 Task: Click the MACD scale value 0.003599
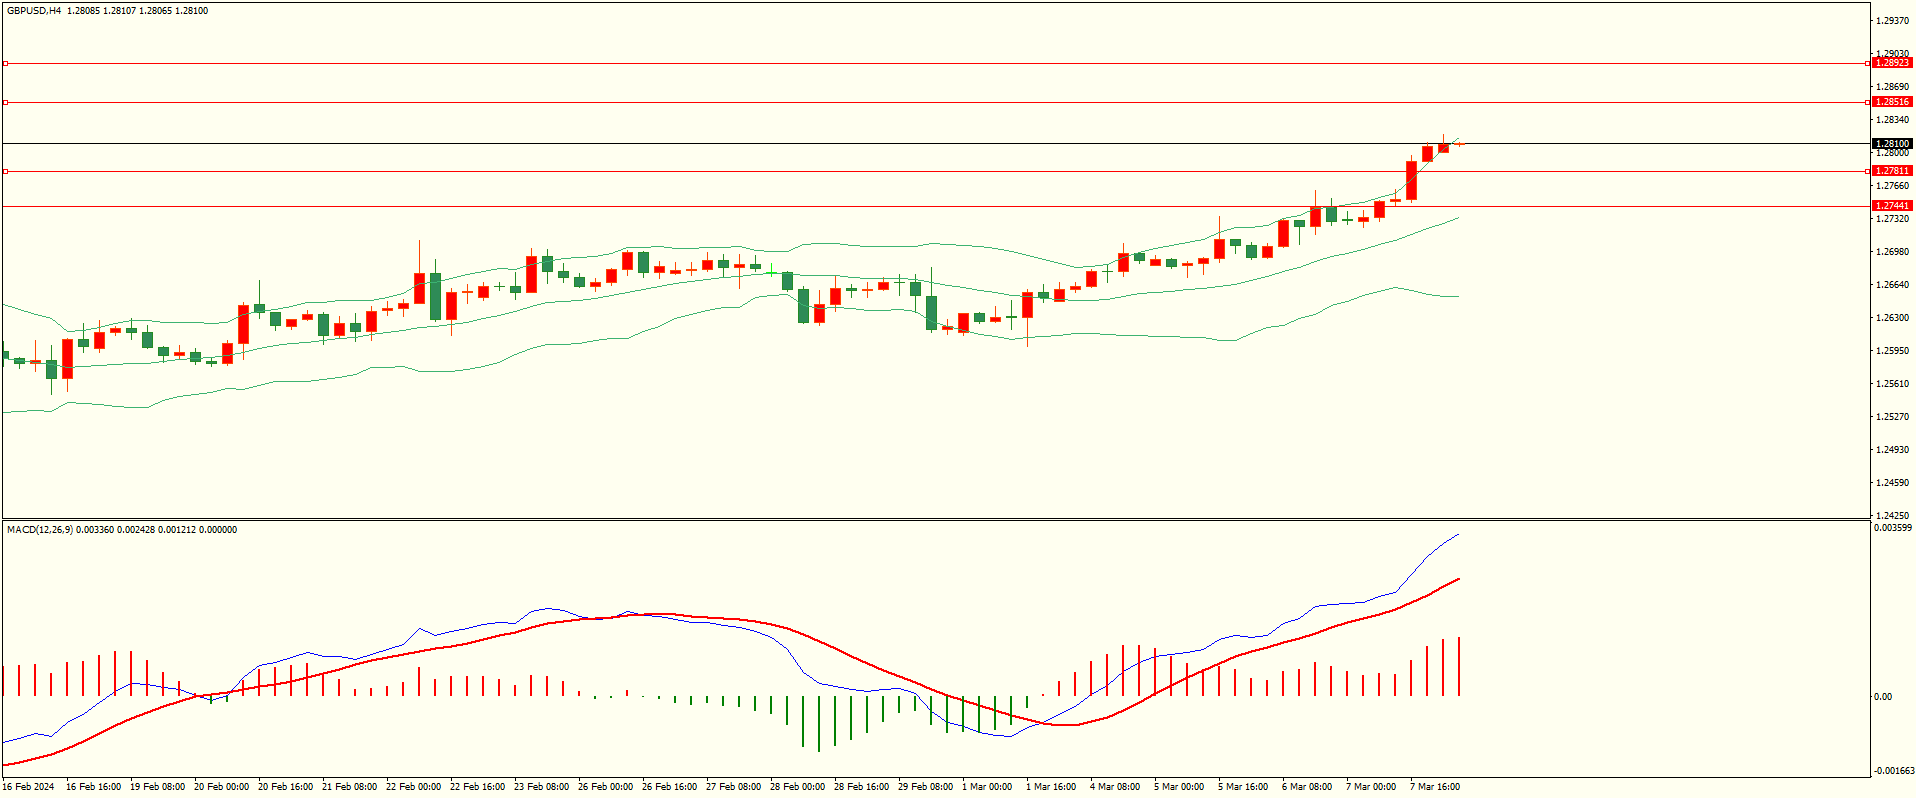(1892, 528)
